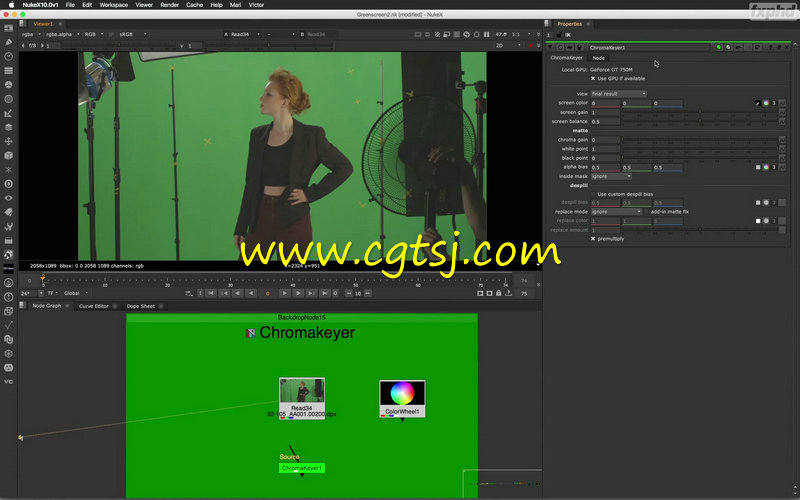Click the pause updating icon in viewer toolbar
800x500 pixels.
coord(486,34)
